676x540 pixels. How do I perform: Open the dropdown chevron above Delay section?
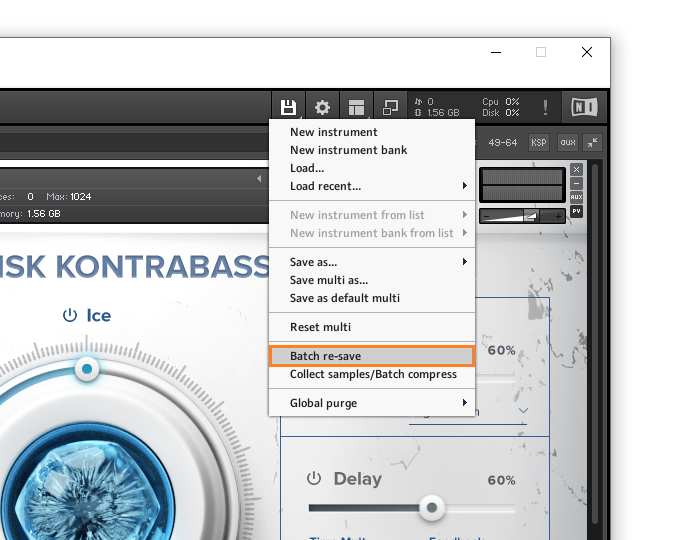point(523,410)
